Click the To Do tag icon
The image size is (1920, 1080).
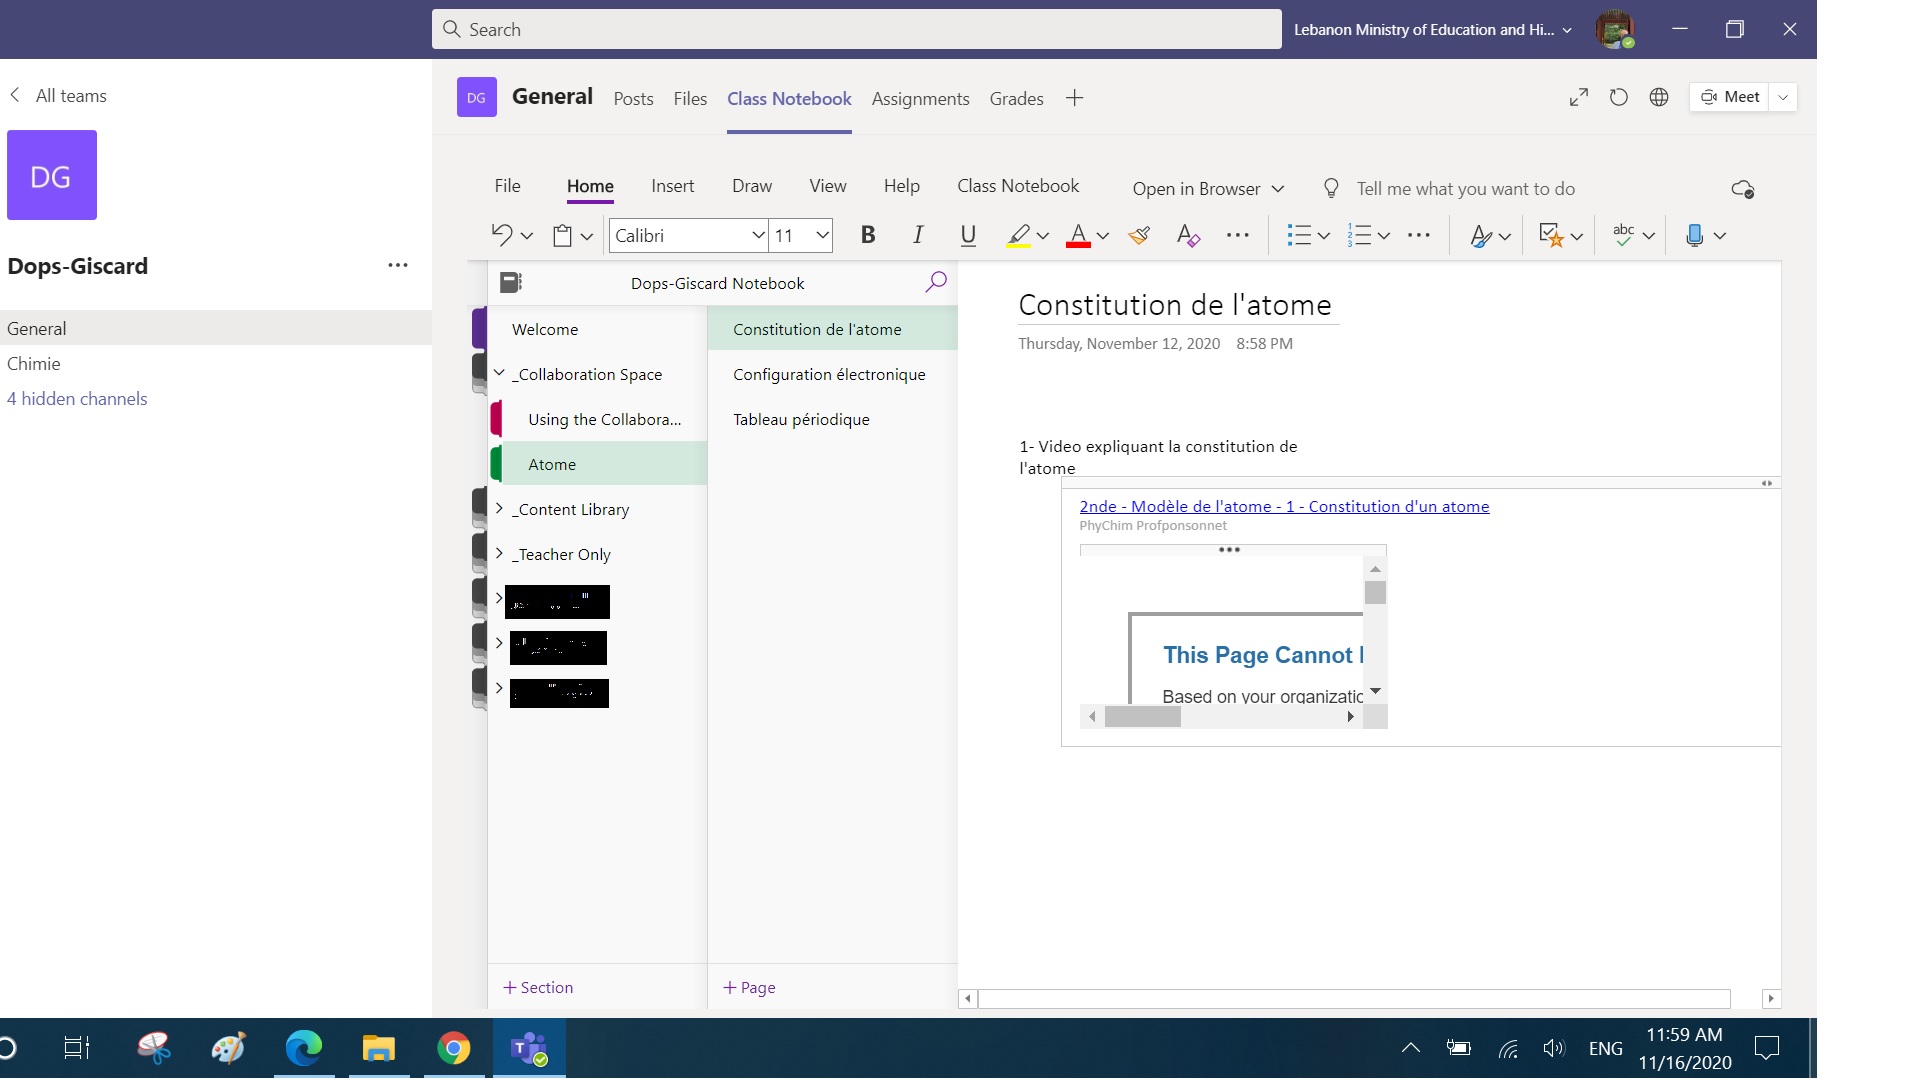click(x=1550, y=236)
